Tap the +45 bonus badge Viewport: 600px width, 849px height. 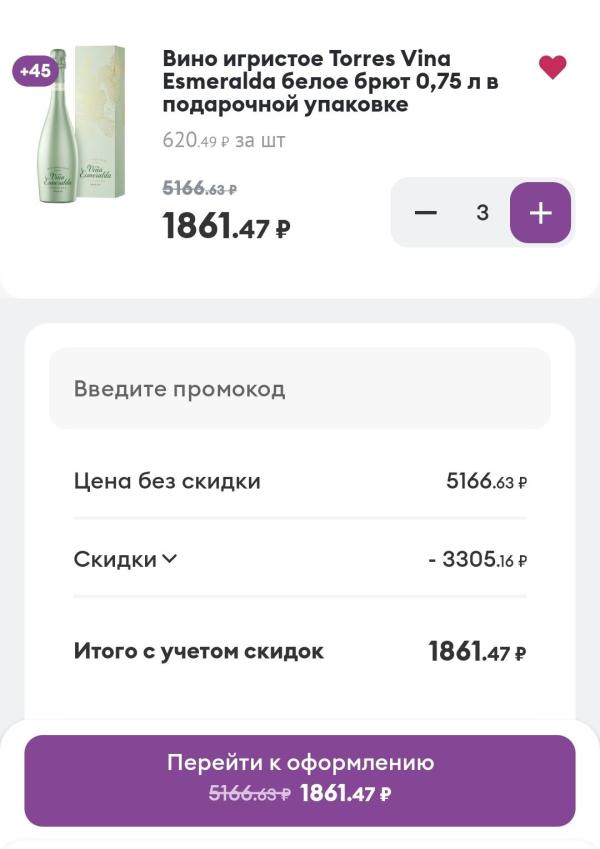35,72
